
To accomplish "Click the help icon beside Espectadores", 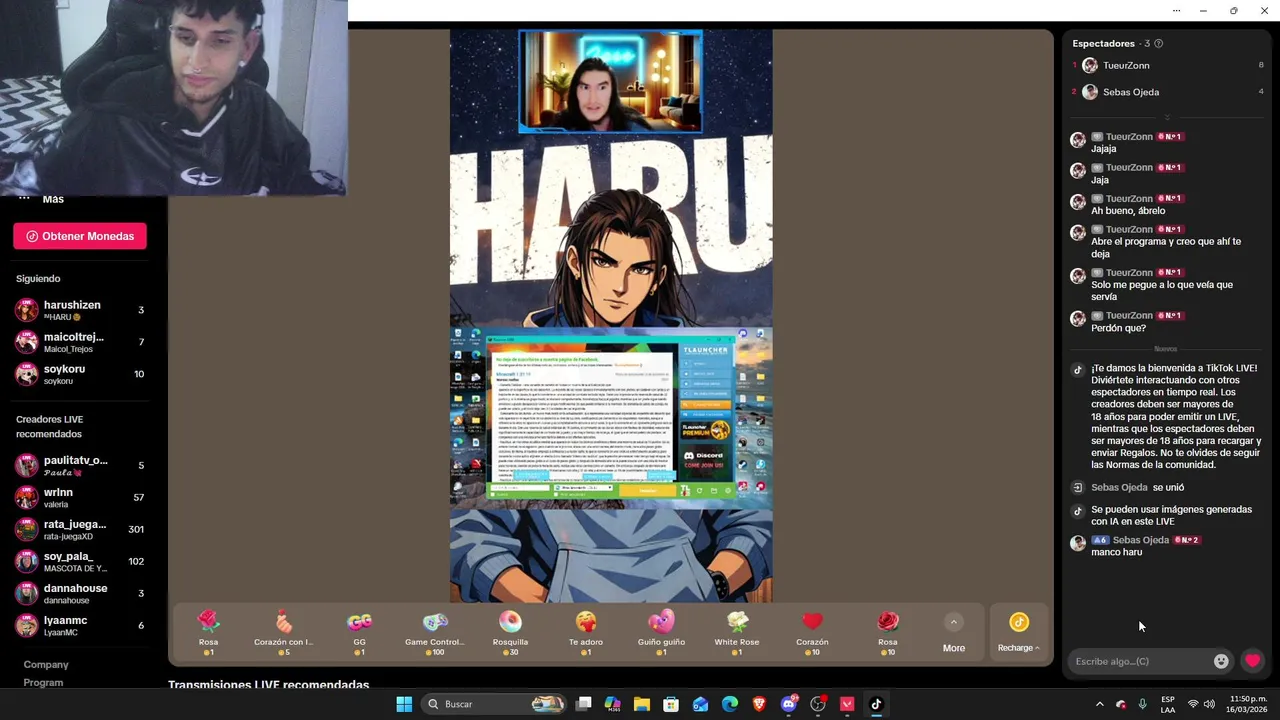I will coord(1158,44).
